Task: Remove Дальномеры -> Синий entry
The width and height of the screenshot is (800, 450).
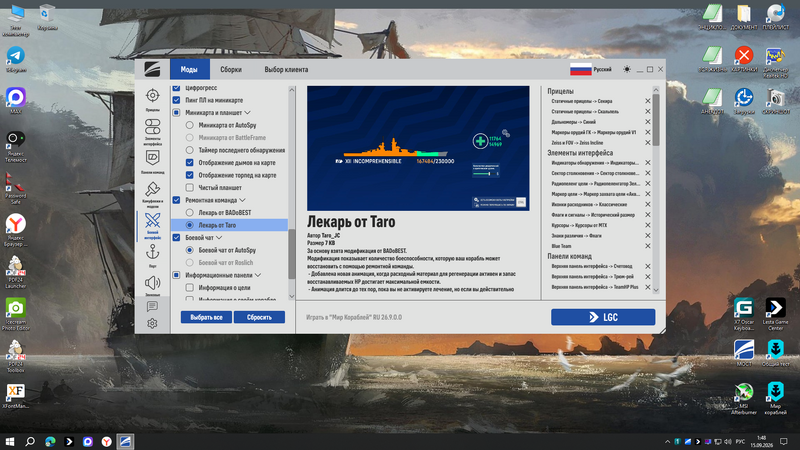Action: [647, 122]
